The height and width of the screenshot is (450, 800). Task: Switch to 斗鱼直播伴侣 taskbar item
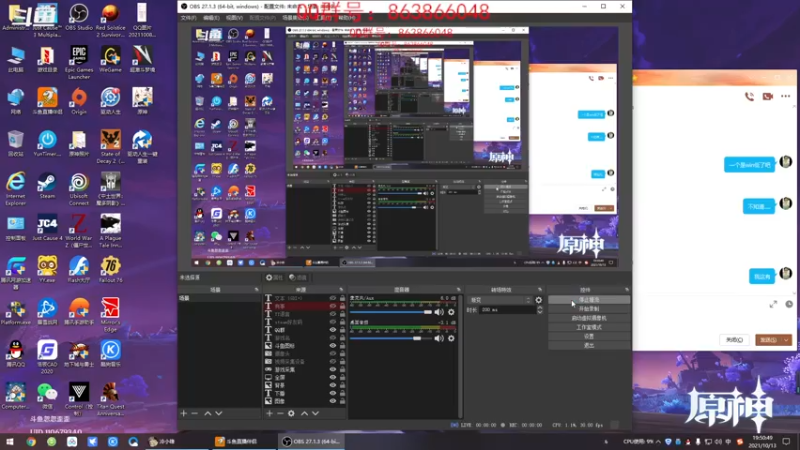point(244,442)
